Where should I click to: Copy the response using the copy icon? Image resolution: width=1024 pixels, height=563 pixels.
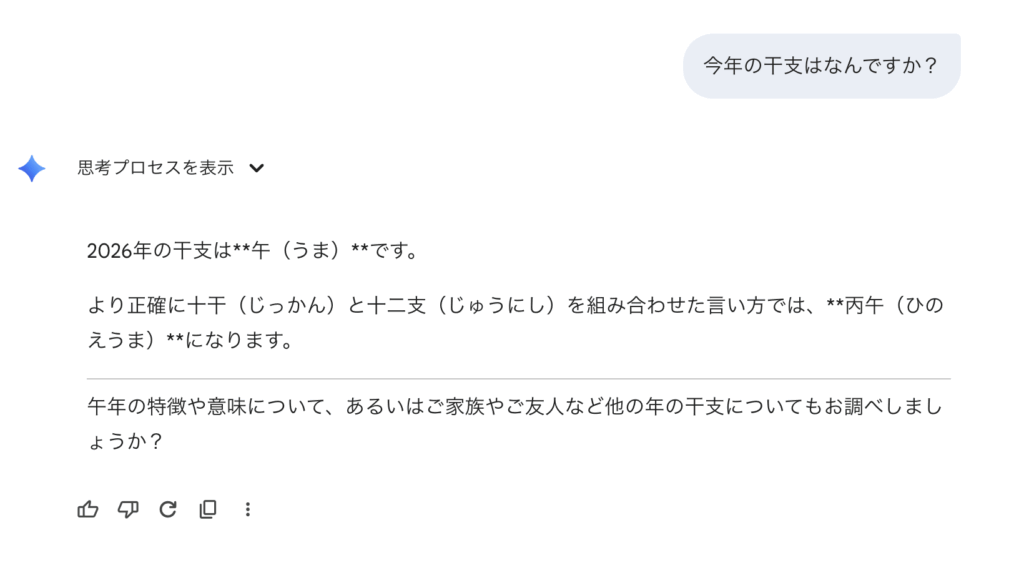point(208,509)
